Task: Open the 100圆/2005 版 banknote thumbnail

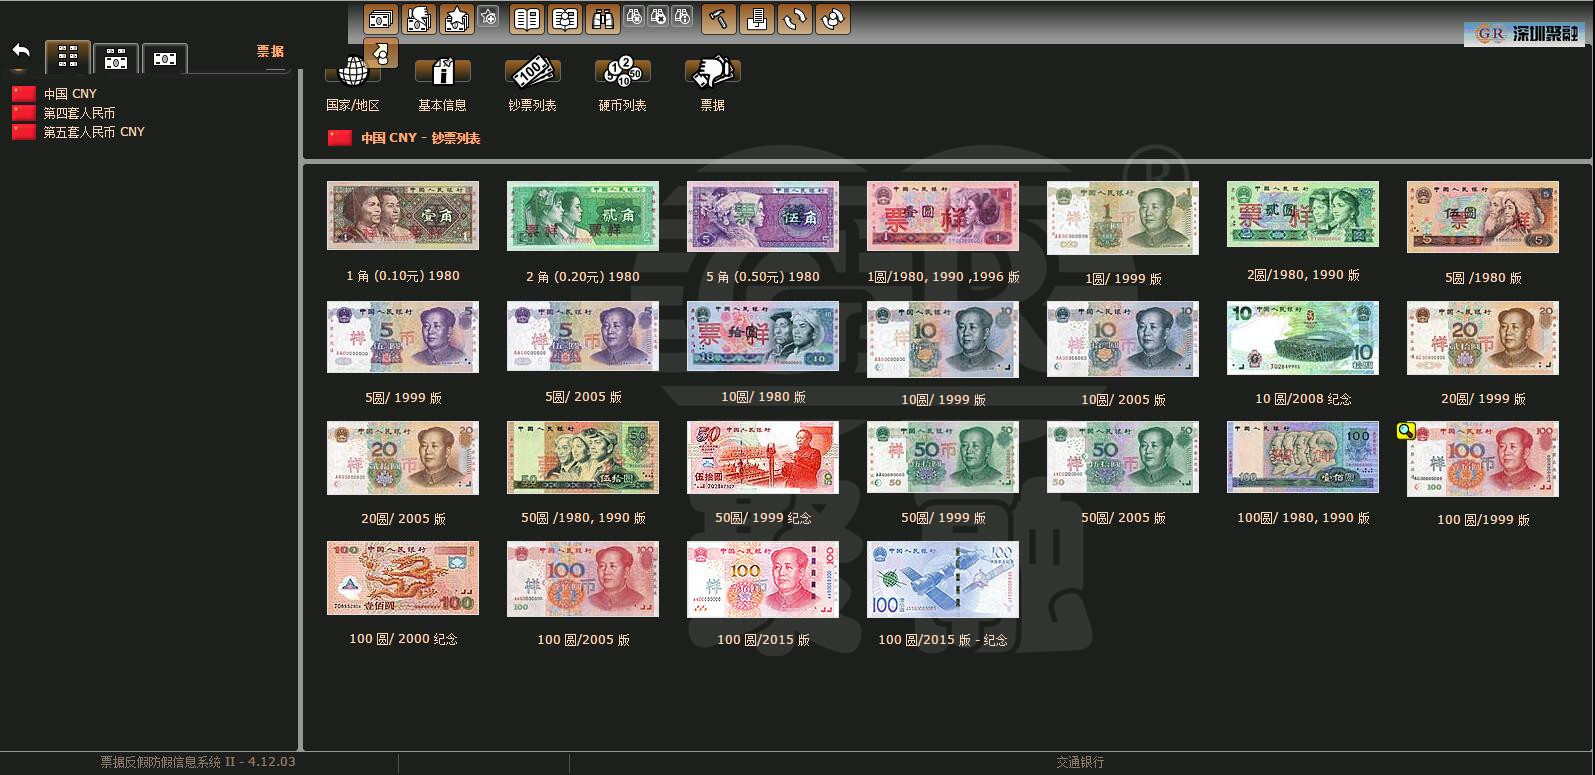Action: pyautogui.click(x=583, y=579)
